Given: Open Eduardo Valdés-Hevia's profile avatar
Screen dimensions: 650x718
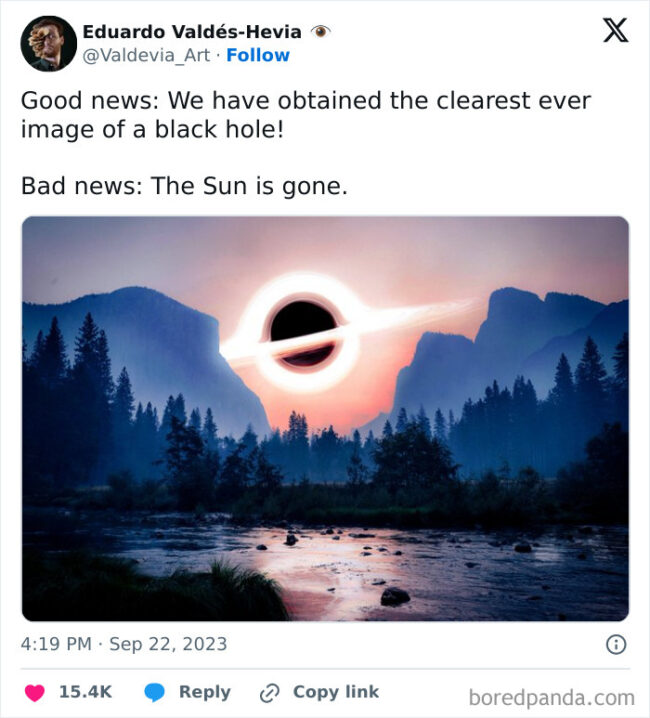Looking at the screenshot, I should coord(48,44).
